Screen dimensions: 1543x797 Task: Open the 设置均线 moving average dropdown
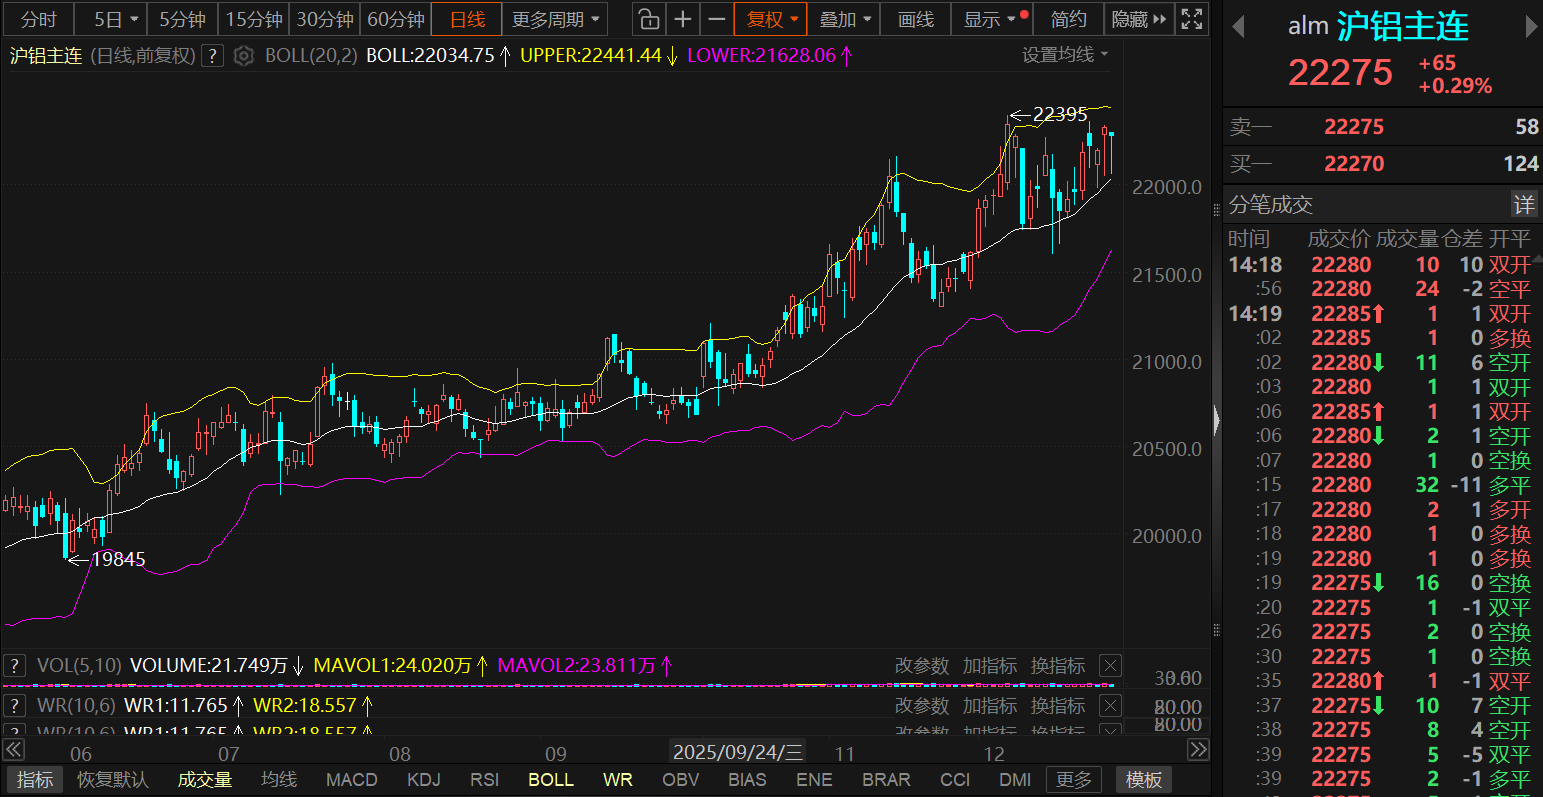point(1065,55)
